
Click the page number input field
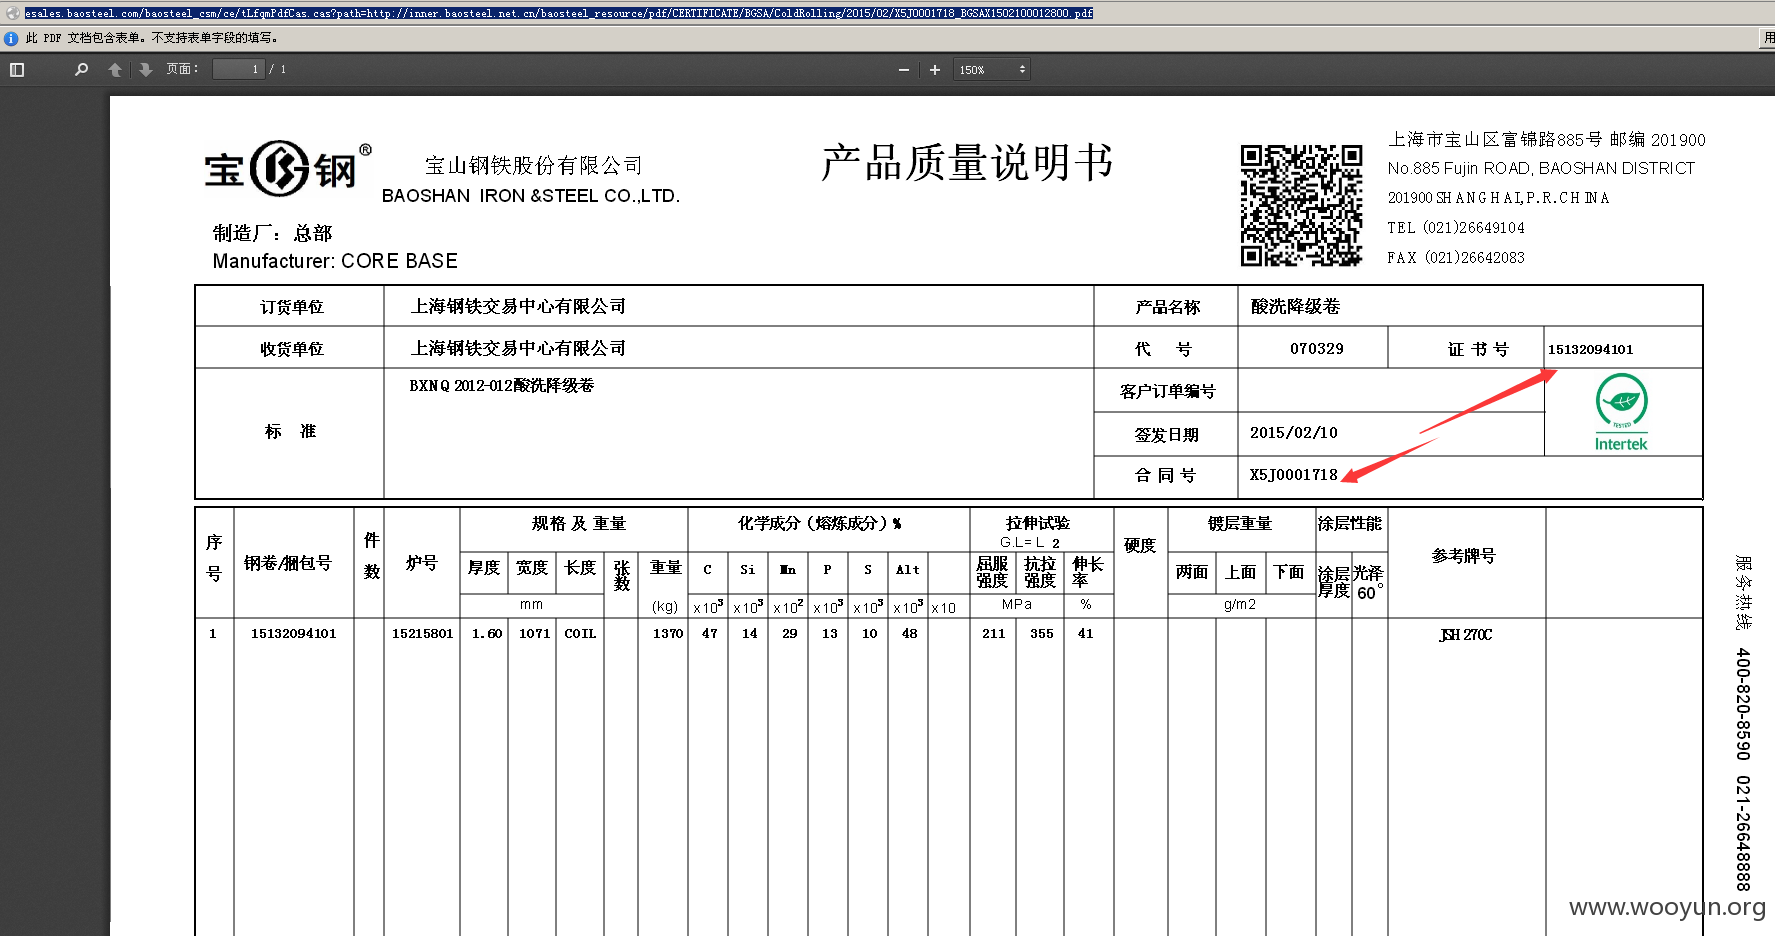pos(238,69)
